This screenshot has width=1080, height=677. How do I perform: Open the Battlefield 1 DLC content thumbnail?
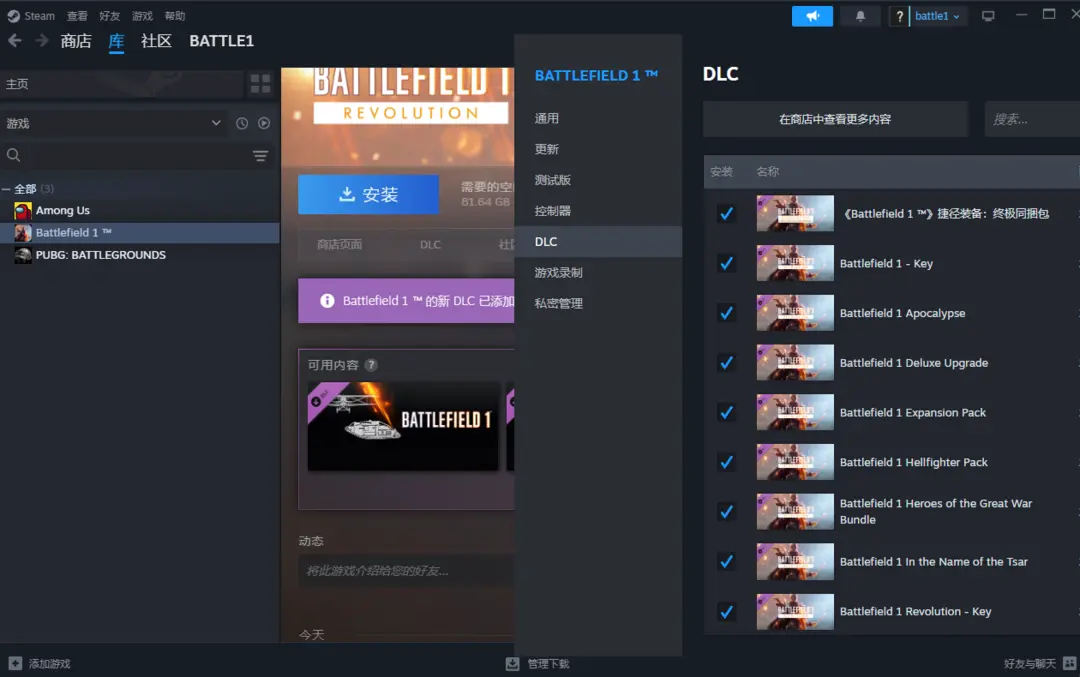(x=403, y=426)
